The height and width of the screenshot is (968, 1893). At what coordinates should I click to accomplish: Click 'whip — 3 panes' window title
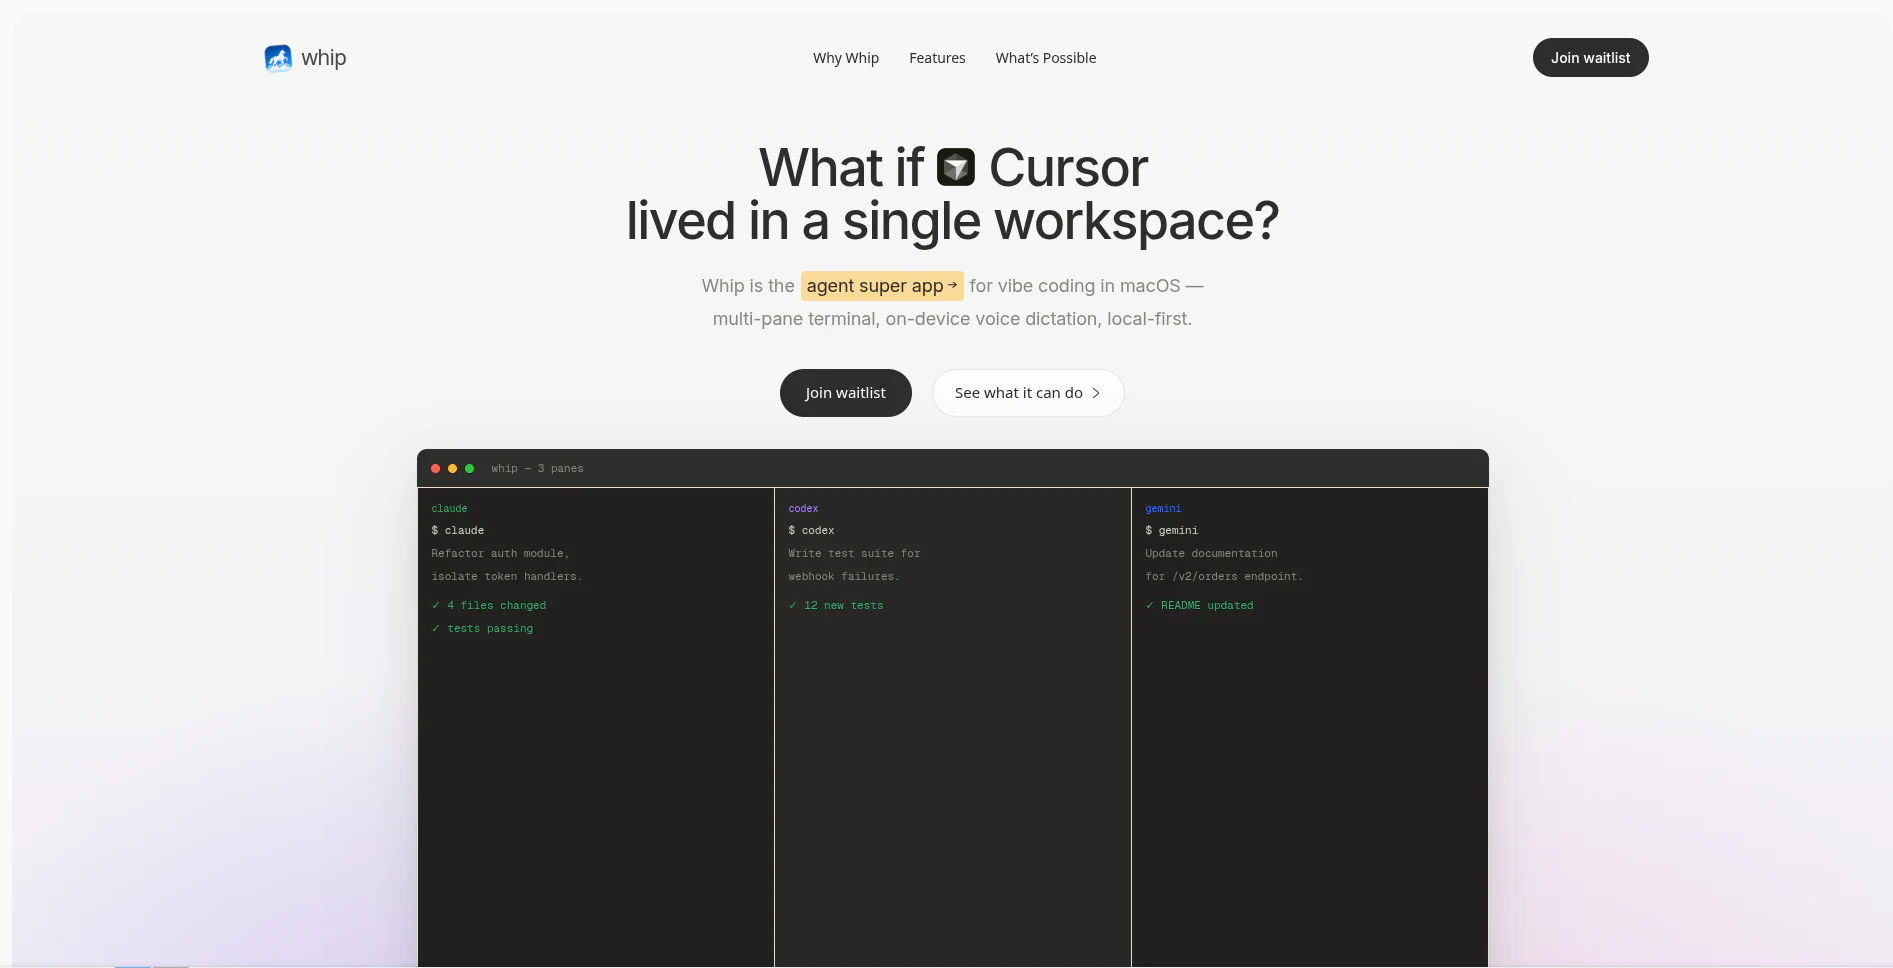537,469
